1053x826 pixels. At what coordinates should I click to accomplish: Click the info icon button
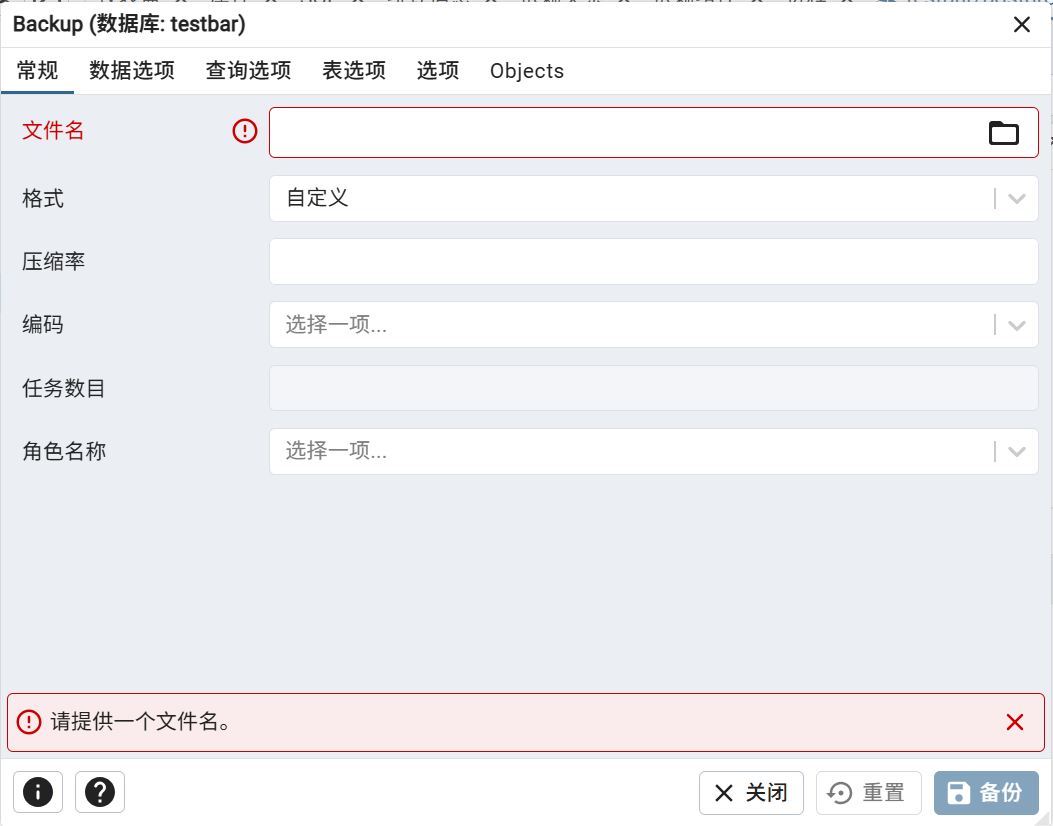38,793
